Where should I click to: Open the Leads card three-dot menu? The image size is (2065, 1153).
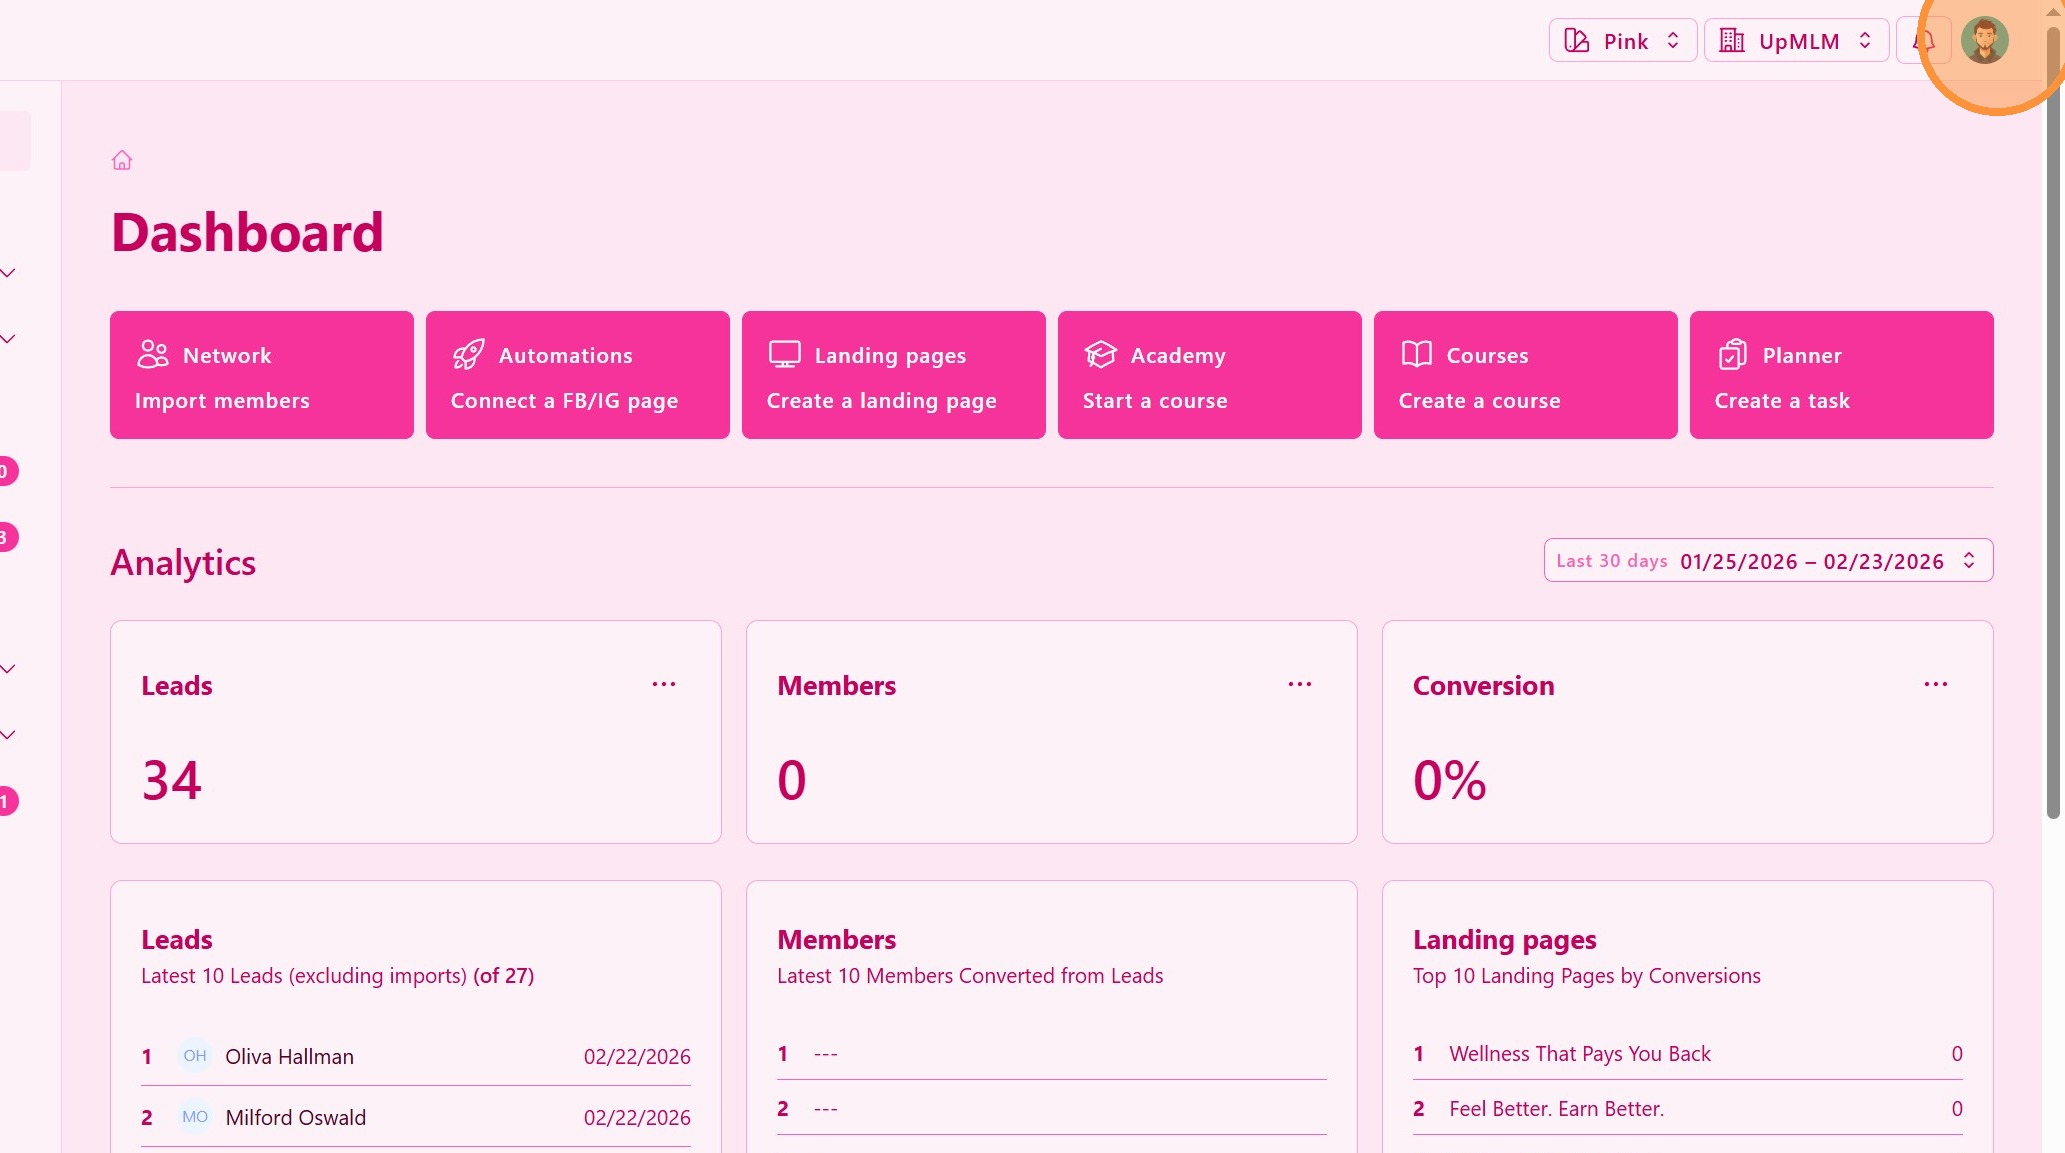pyautogui.click(x=664, y=685)
